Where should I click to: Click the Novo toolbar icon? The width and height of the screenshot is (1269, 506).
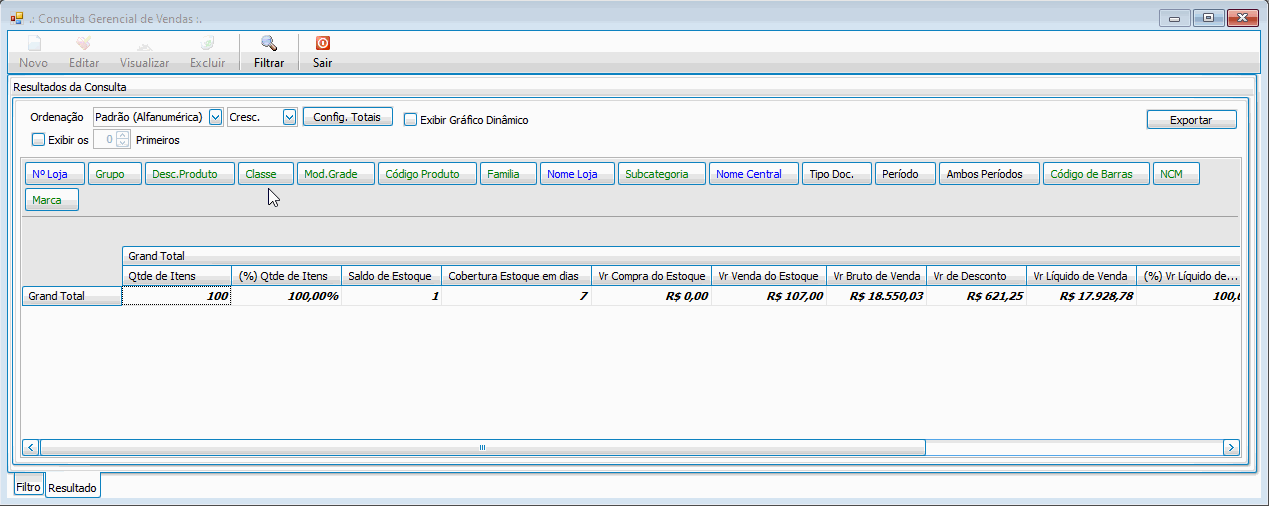(x=33, y=43)
